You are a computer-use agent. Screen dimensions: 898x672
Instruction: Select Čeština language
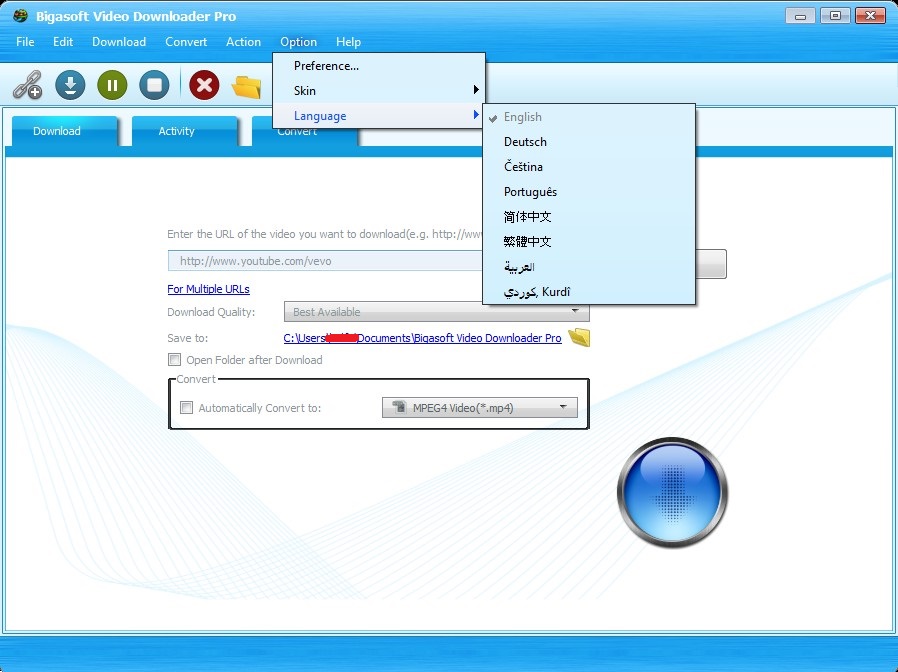(x=589, y=167)
